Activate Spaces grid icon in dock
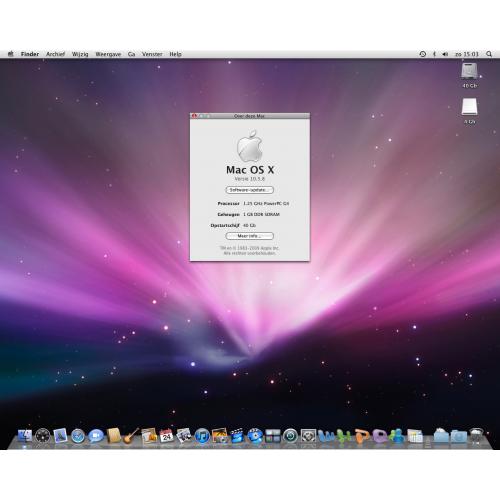 coord(273,436)
